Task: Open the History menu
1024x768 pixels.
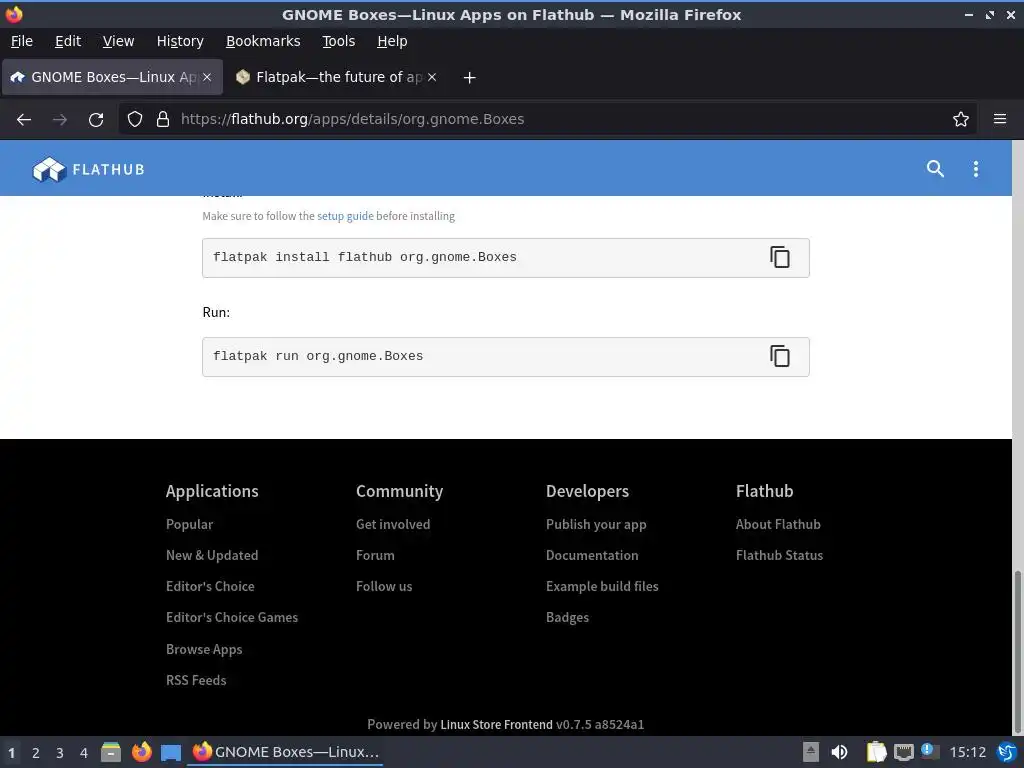Action: [x=180, y=41]
